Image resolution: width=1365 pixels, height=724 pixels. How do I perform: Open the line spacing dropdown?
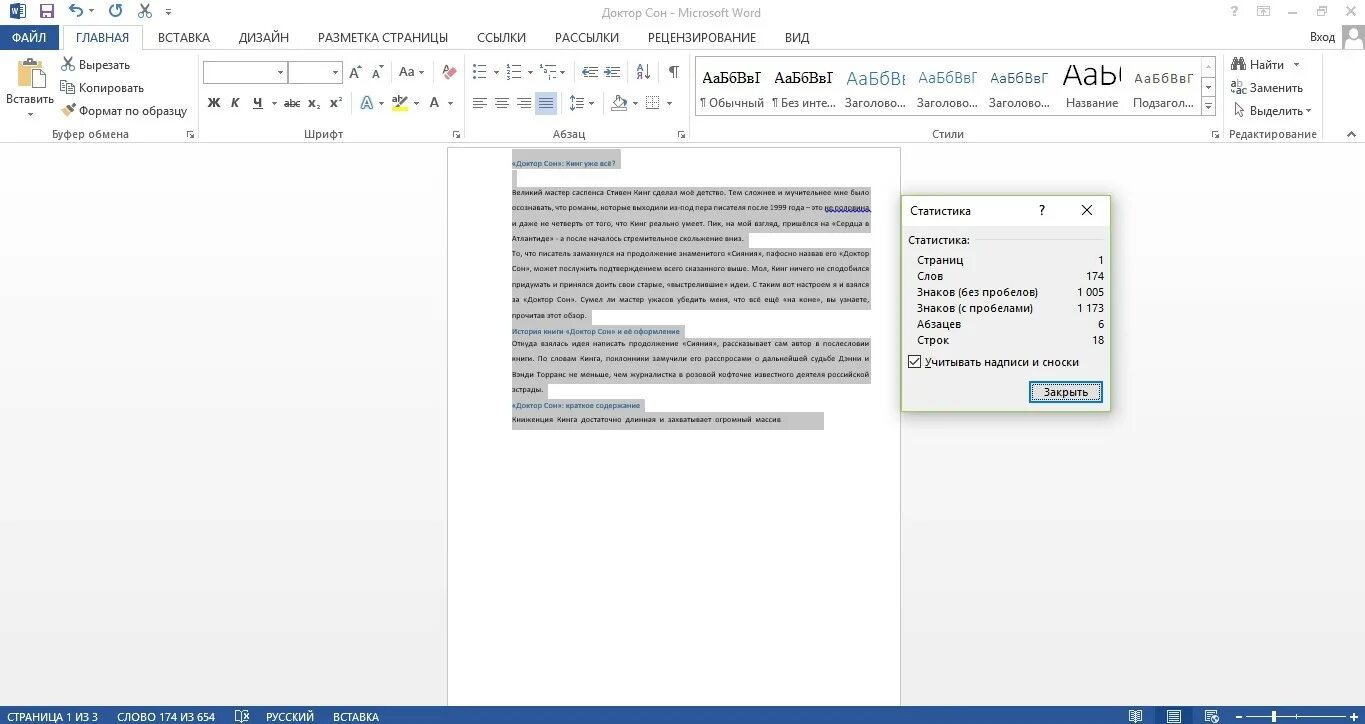pyautogui.click(x=582, y=103)
